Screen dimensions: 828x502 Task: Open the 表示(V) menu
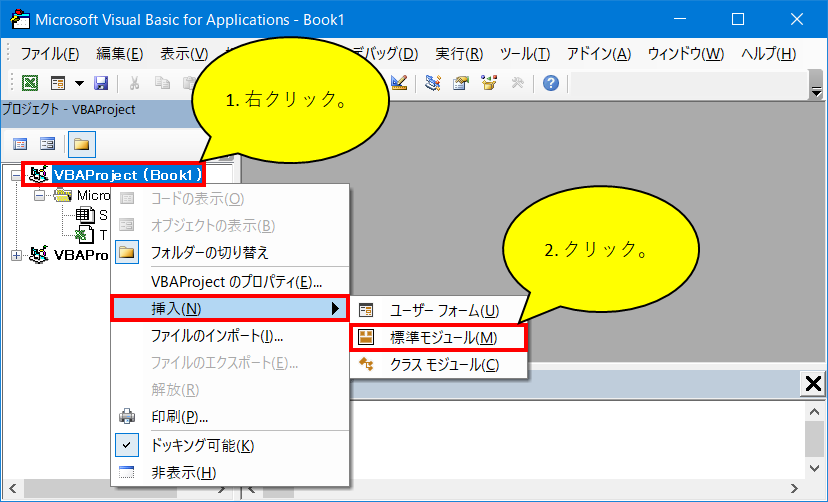[x=184, y=54]
